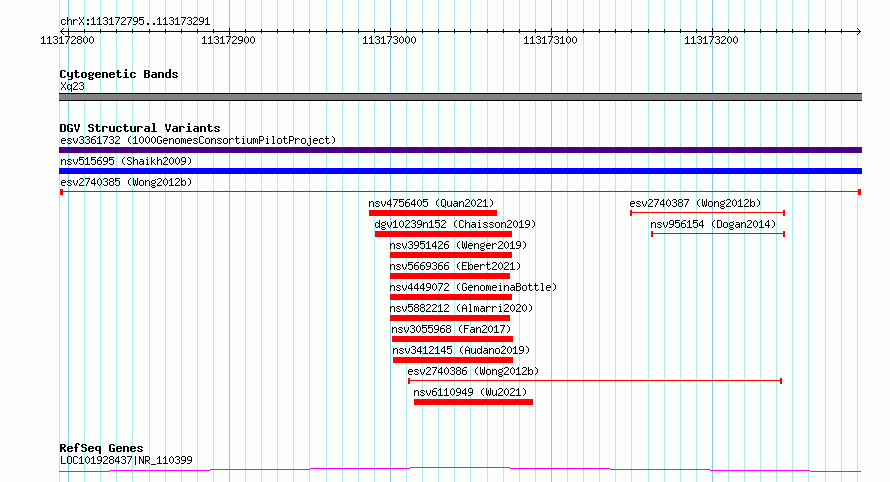Click the nsv3412145 (Audano2019) label
The image size is (890, 482).
(x=461, y=350)
